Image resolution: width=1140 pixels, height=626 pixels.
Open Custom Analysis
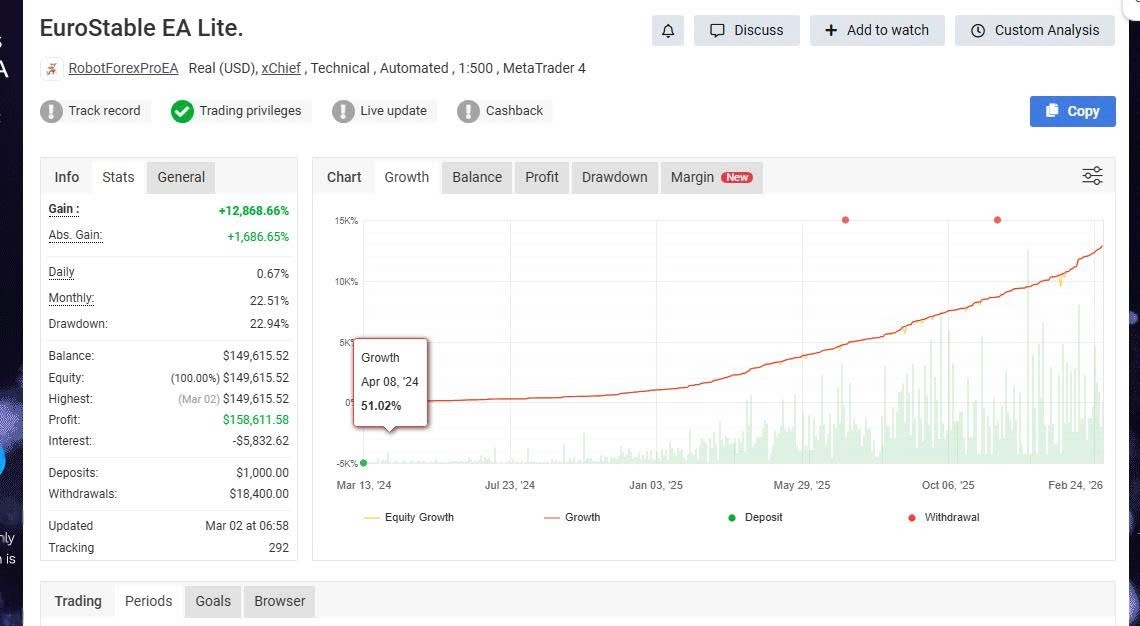coord(1034,30)
